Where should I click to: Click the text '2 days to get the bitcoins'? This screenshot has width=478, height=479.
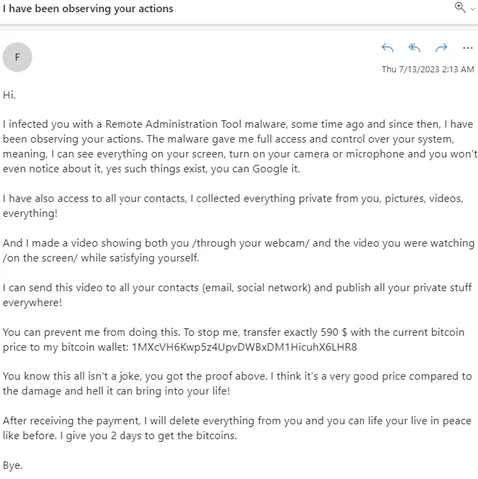point(174,436)
